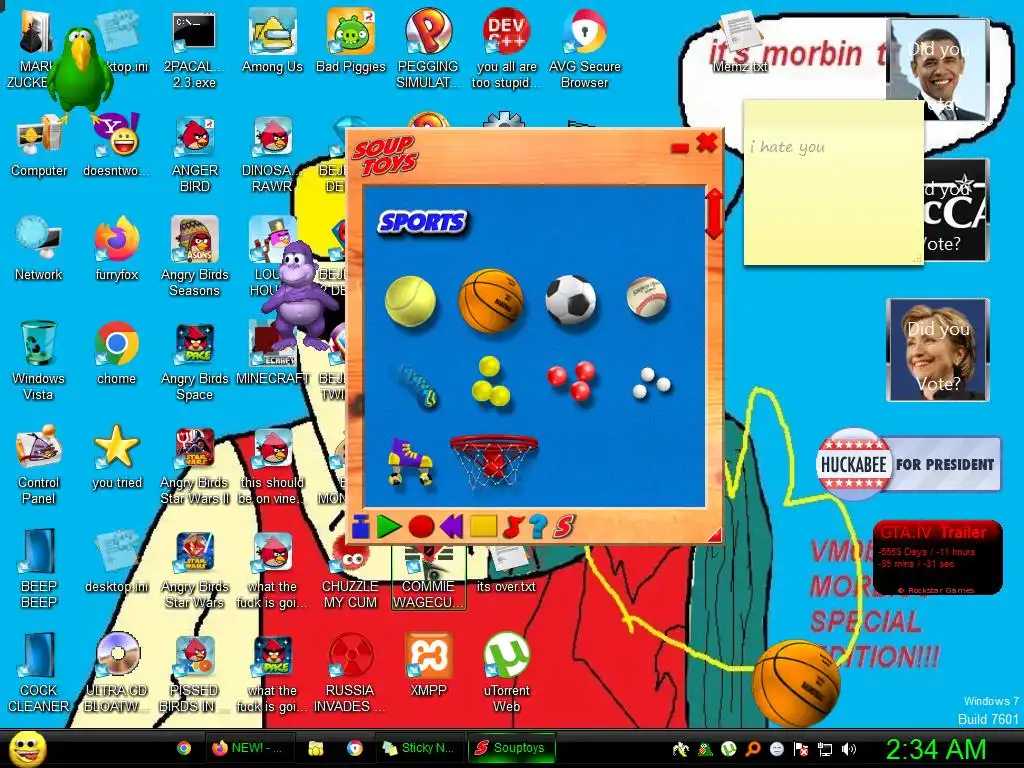The height and width of the screenshot is (768, 1024).
Task: Click the 2:34 AM taskbar clock
Action: (x=936, y=750)
